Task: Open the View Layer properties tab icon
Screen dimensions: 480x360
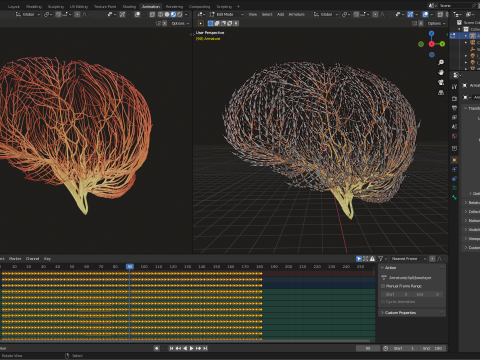Action: pos(454,117)
